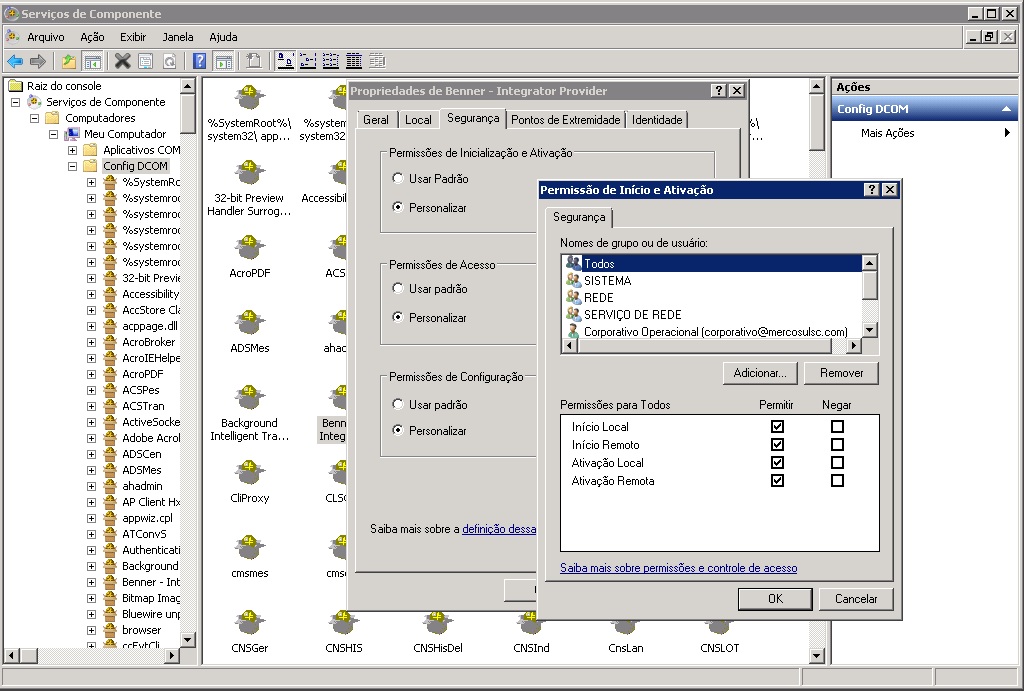Click the Up One Level folder icon
The width and height of the screenshot is (1024, 691).
pos(68,61)
